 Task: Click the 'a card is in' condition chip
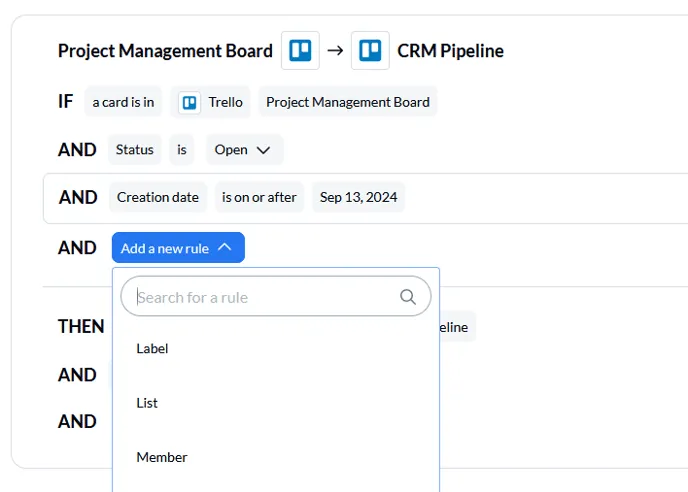tap(123, 102)
